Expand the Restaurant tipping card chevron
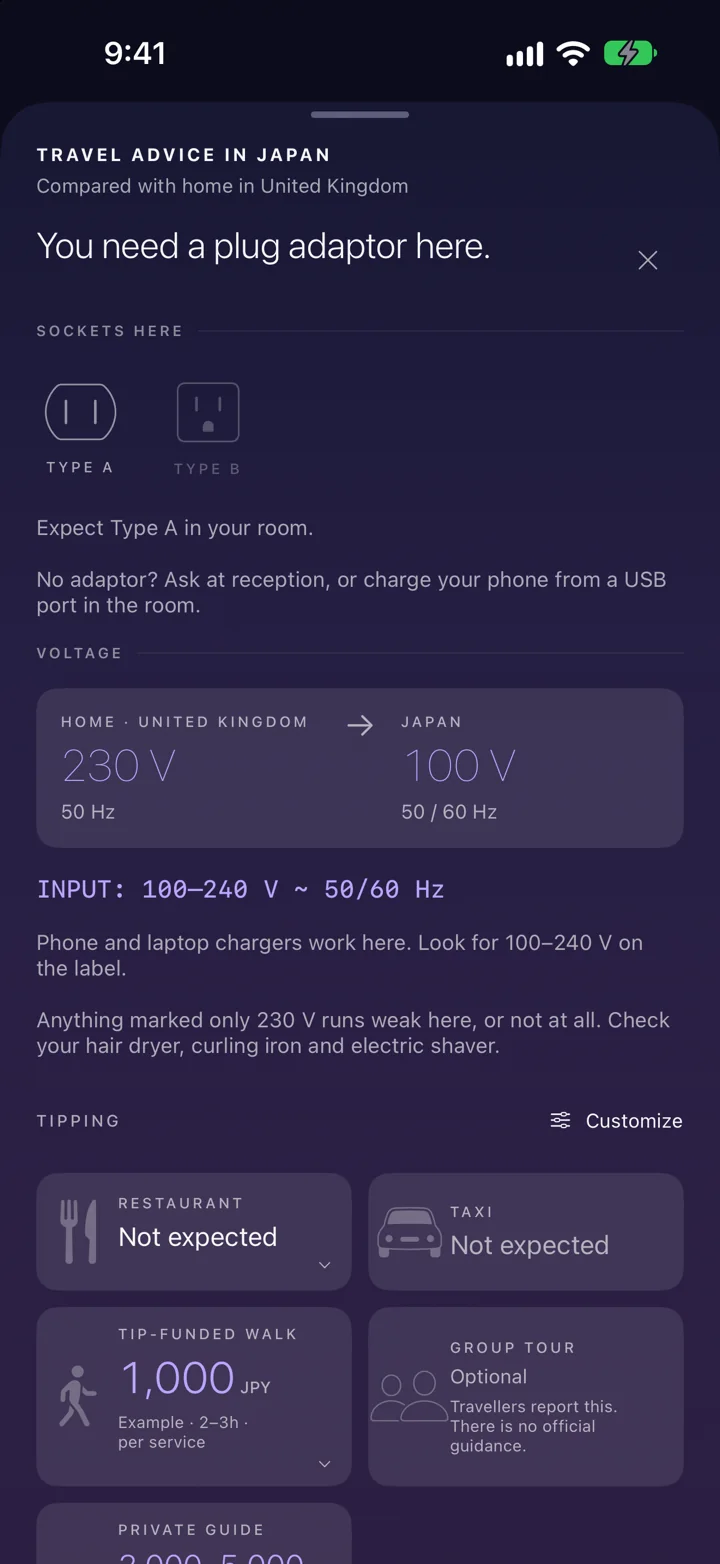Image resolution: width=720 pixels, height=1564 pixels. [x=324, y=1265]
